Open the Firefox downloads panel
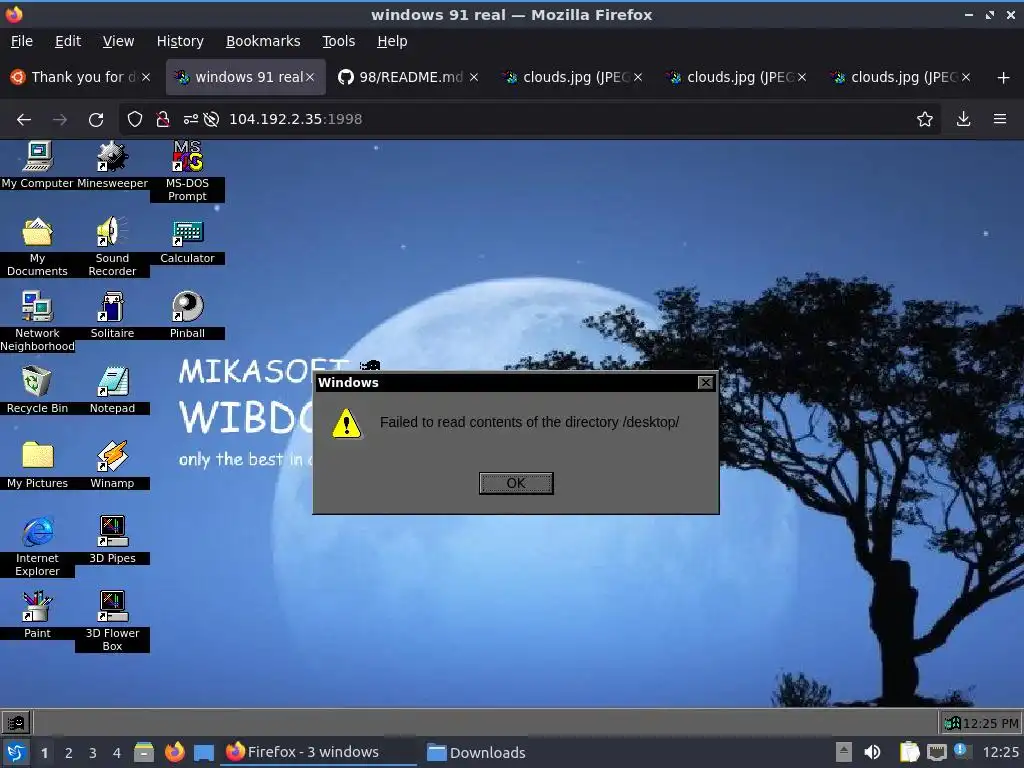The height and width of the screenshot is (768, 1024). (x=963, y=119)
